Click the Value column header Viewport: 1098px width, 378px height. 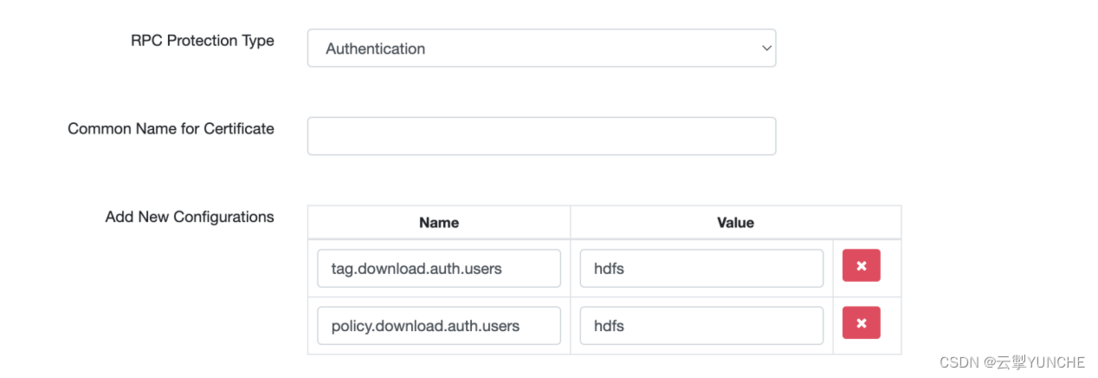pos(735,223)
